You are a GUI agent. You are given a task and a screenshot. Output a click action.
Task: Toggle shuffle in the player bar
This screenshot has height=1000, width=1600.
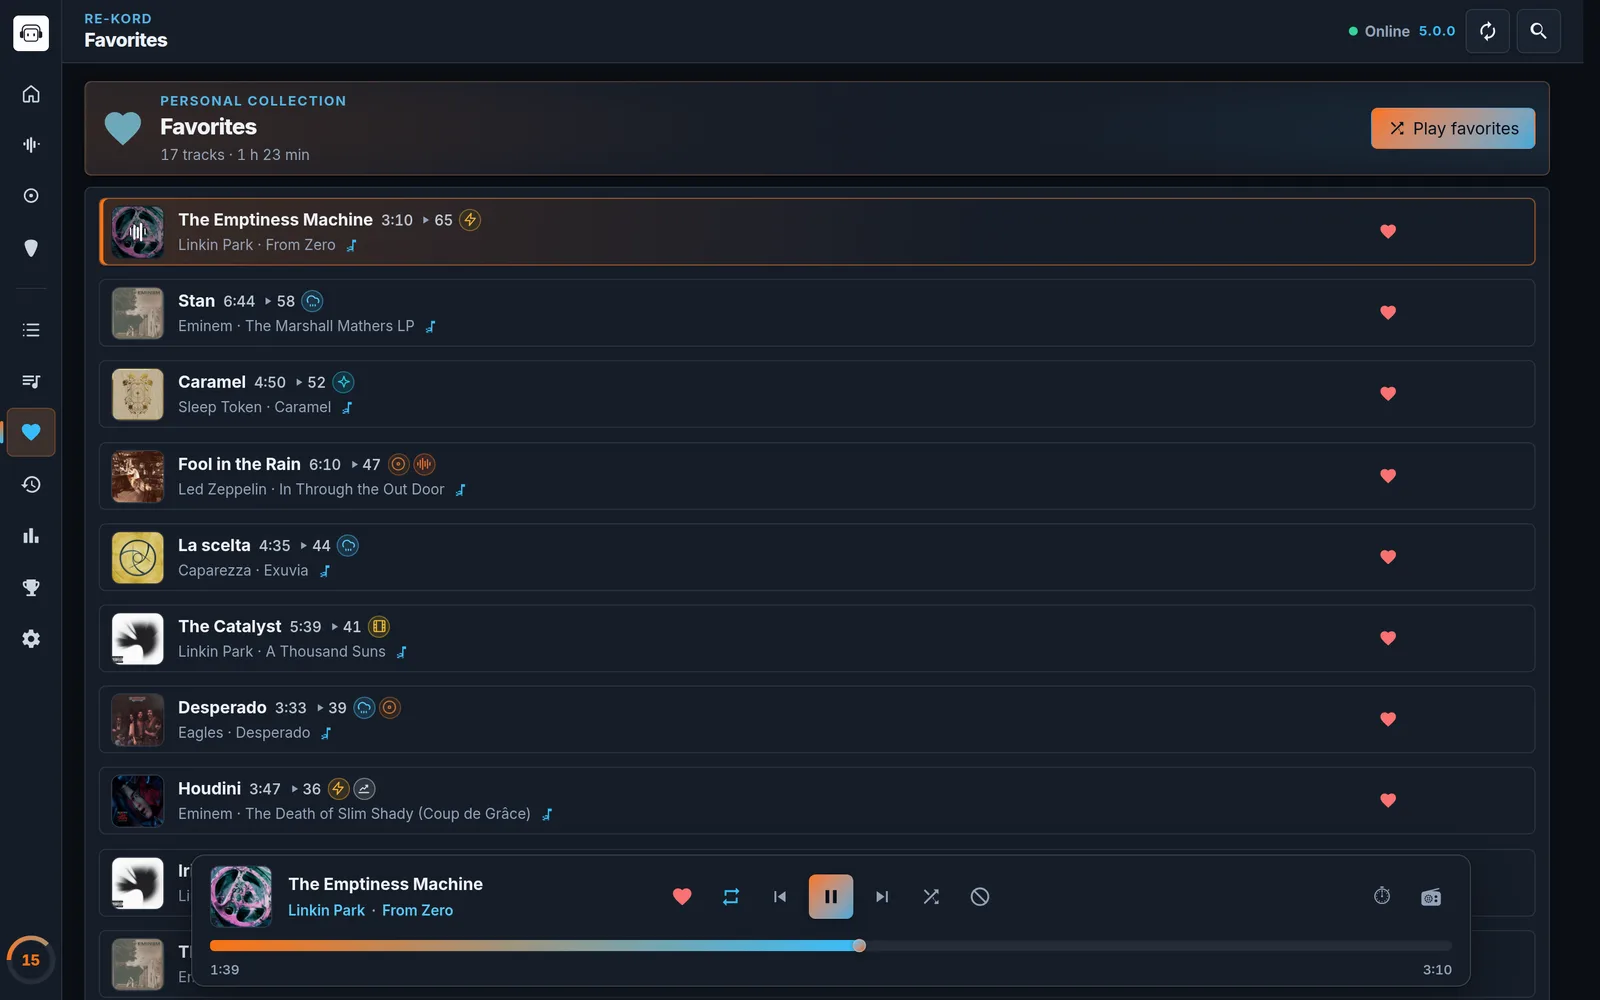point(931,897)
